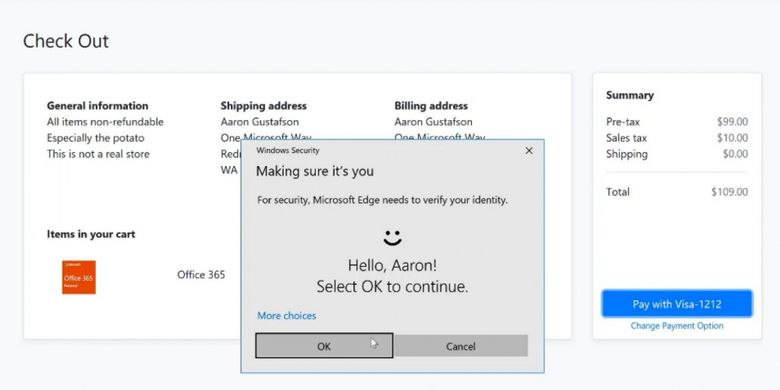Click the Office 365 item name
Viewport: 780px width, 390px height.
[201, 275]
